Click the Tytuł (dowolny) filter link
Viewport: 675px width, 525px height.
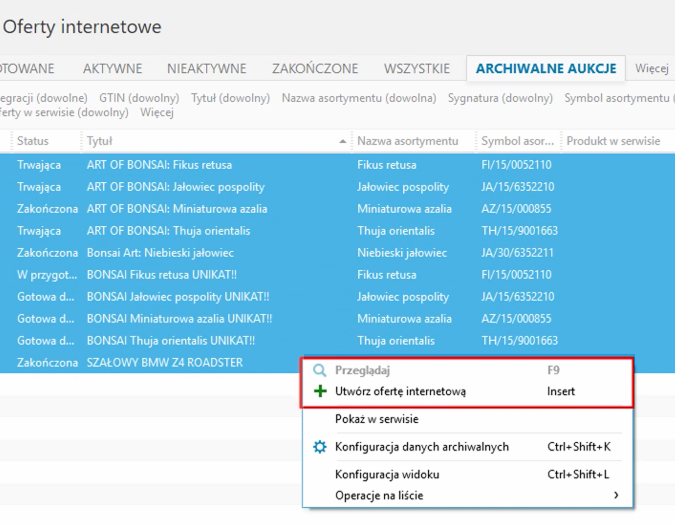tap(230, 98)
